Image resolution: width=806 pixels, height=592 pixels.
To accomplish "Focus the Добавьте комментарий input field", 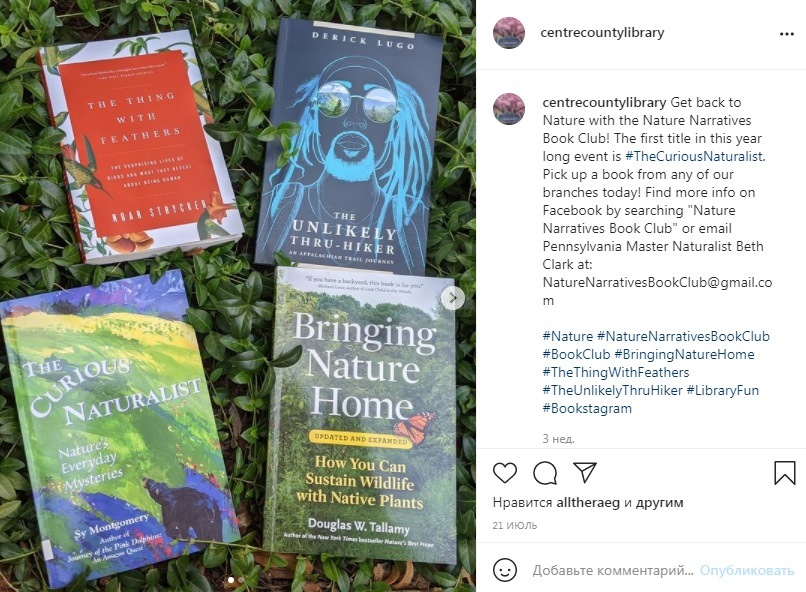I will click(x=613, y=570).
